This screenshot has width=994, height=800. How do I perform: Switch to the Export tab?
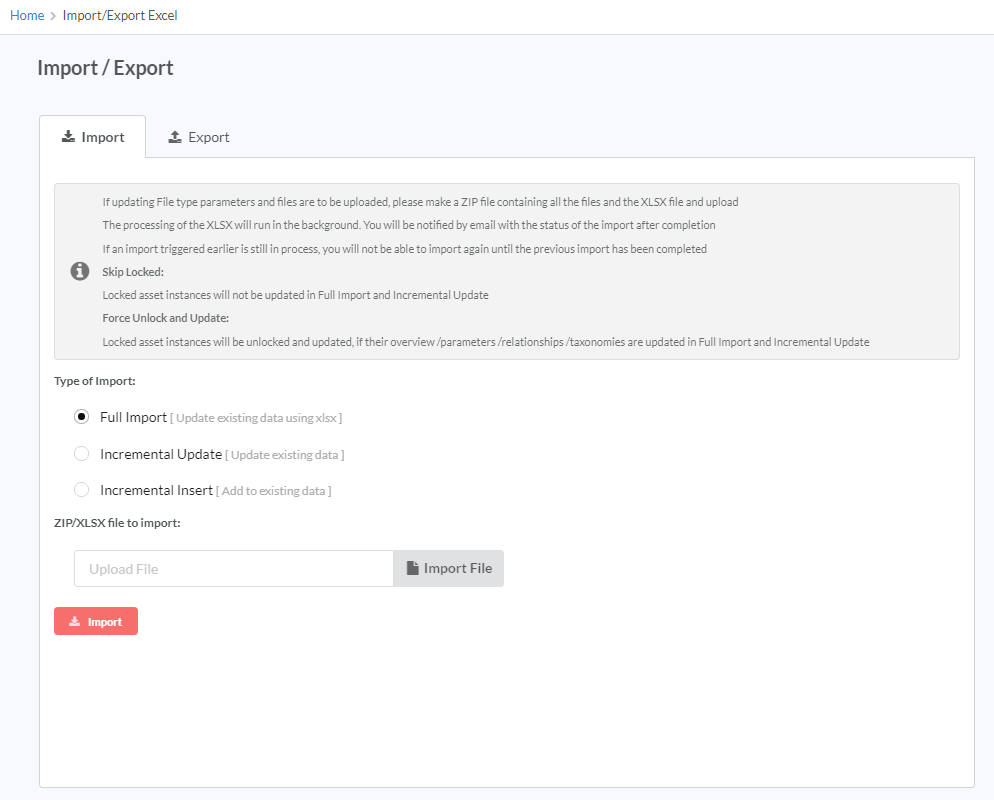click(199, 137)
